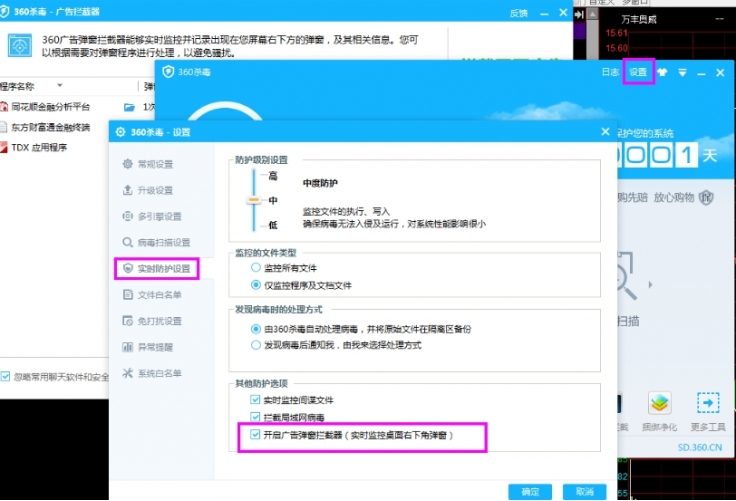This screenshot has height=501, width=736.
Task: Click folder icon in 同花顺 row
Action: (129, 107)
